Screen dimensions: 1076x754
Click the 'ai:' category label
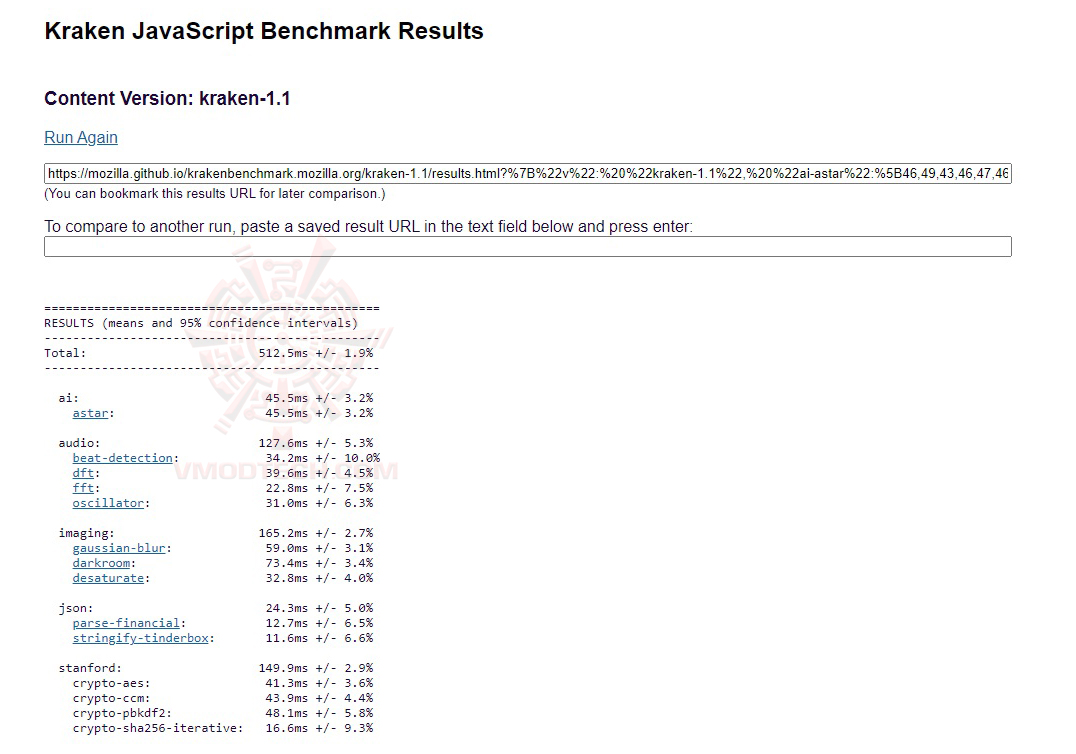click(69, 398)
